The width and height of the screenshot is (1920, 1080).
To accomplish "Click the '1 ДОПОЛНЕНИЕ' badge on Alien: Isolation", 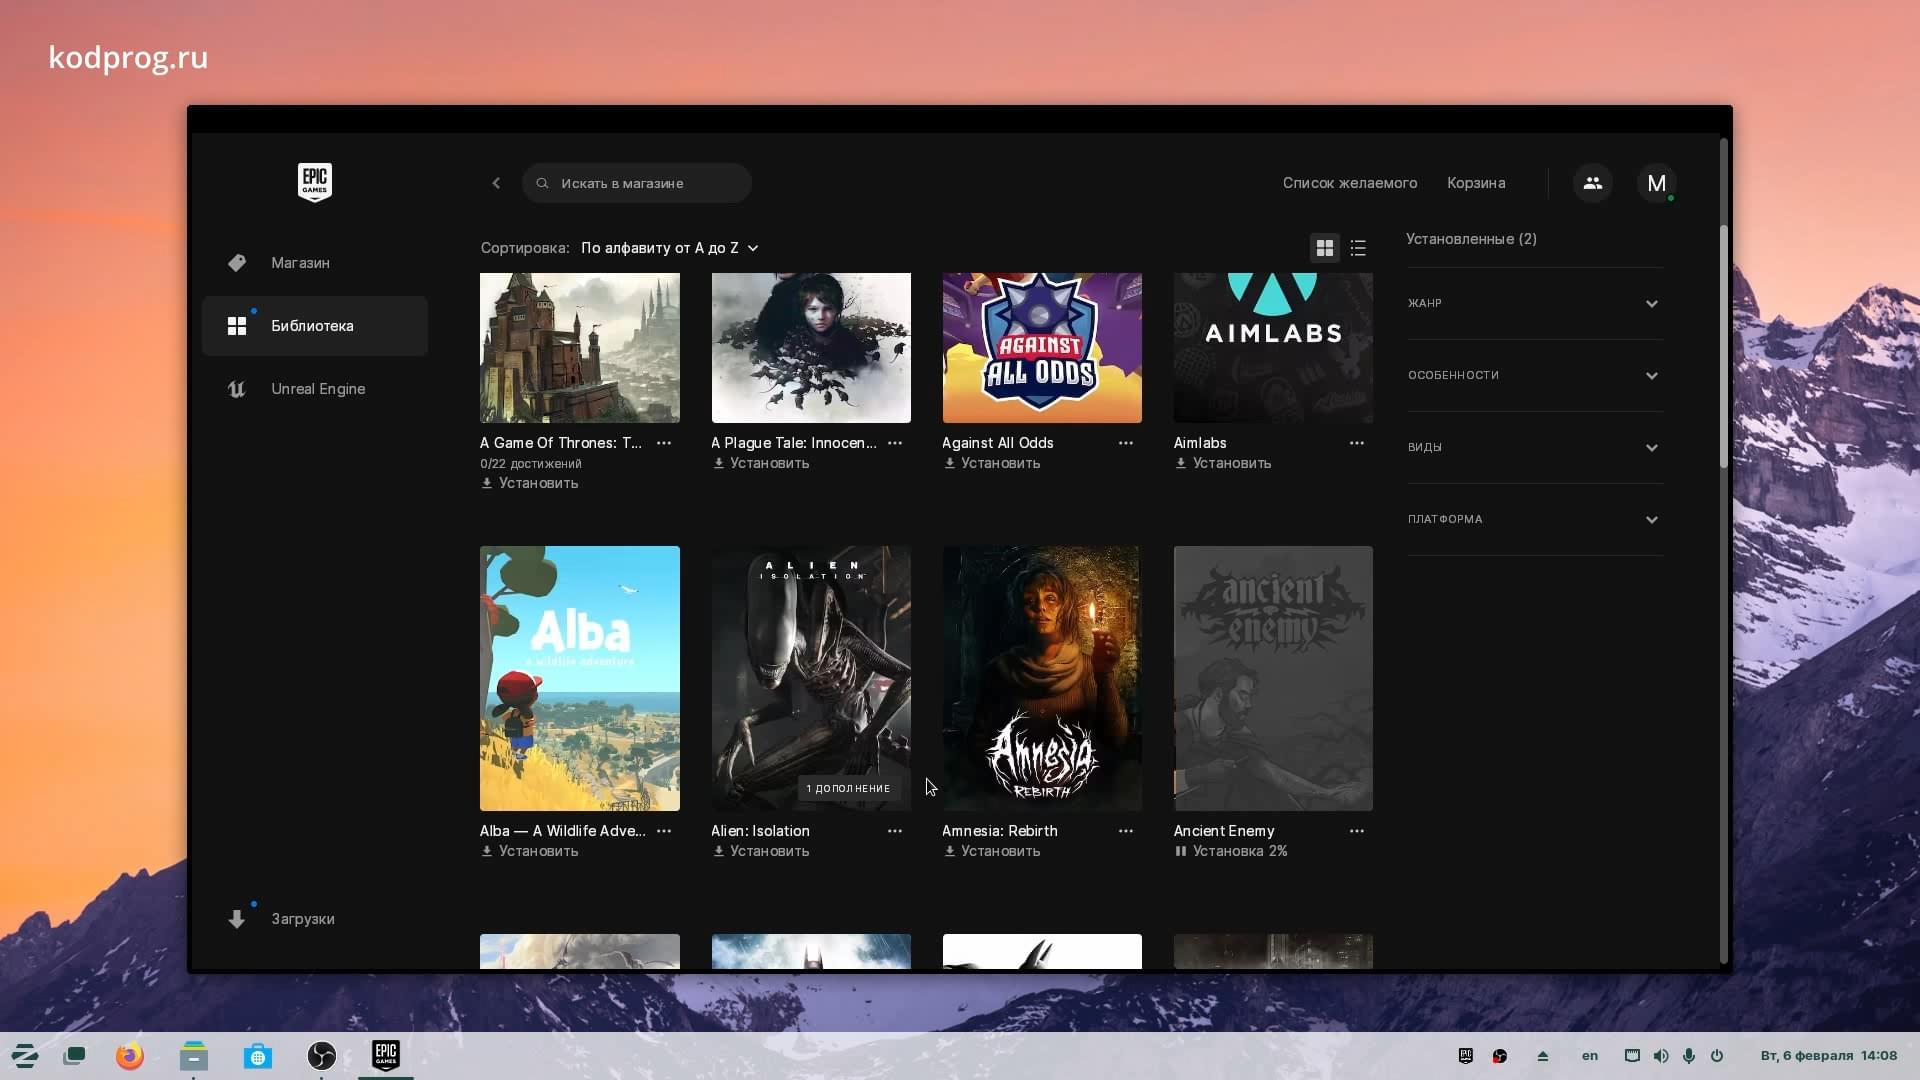I will click(848, 788).
